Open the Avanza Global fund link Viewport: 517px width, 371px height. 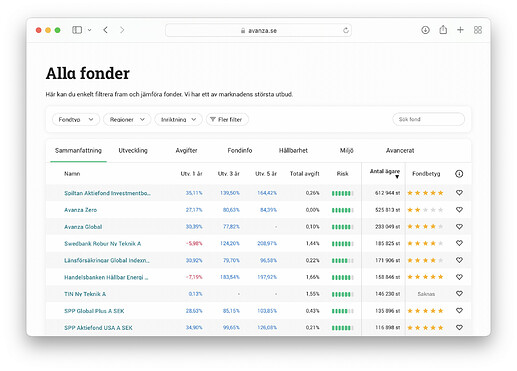click(83, 227)
